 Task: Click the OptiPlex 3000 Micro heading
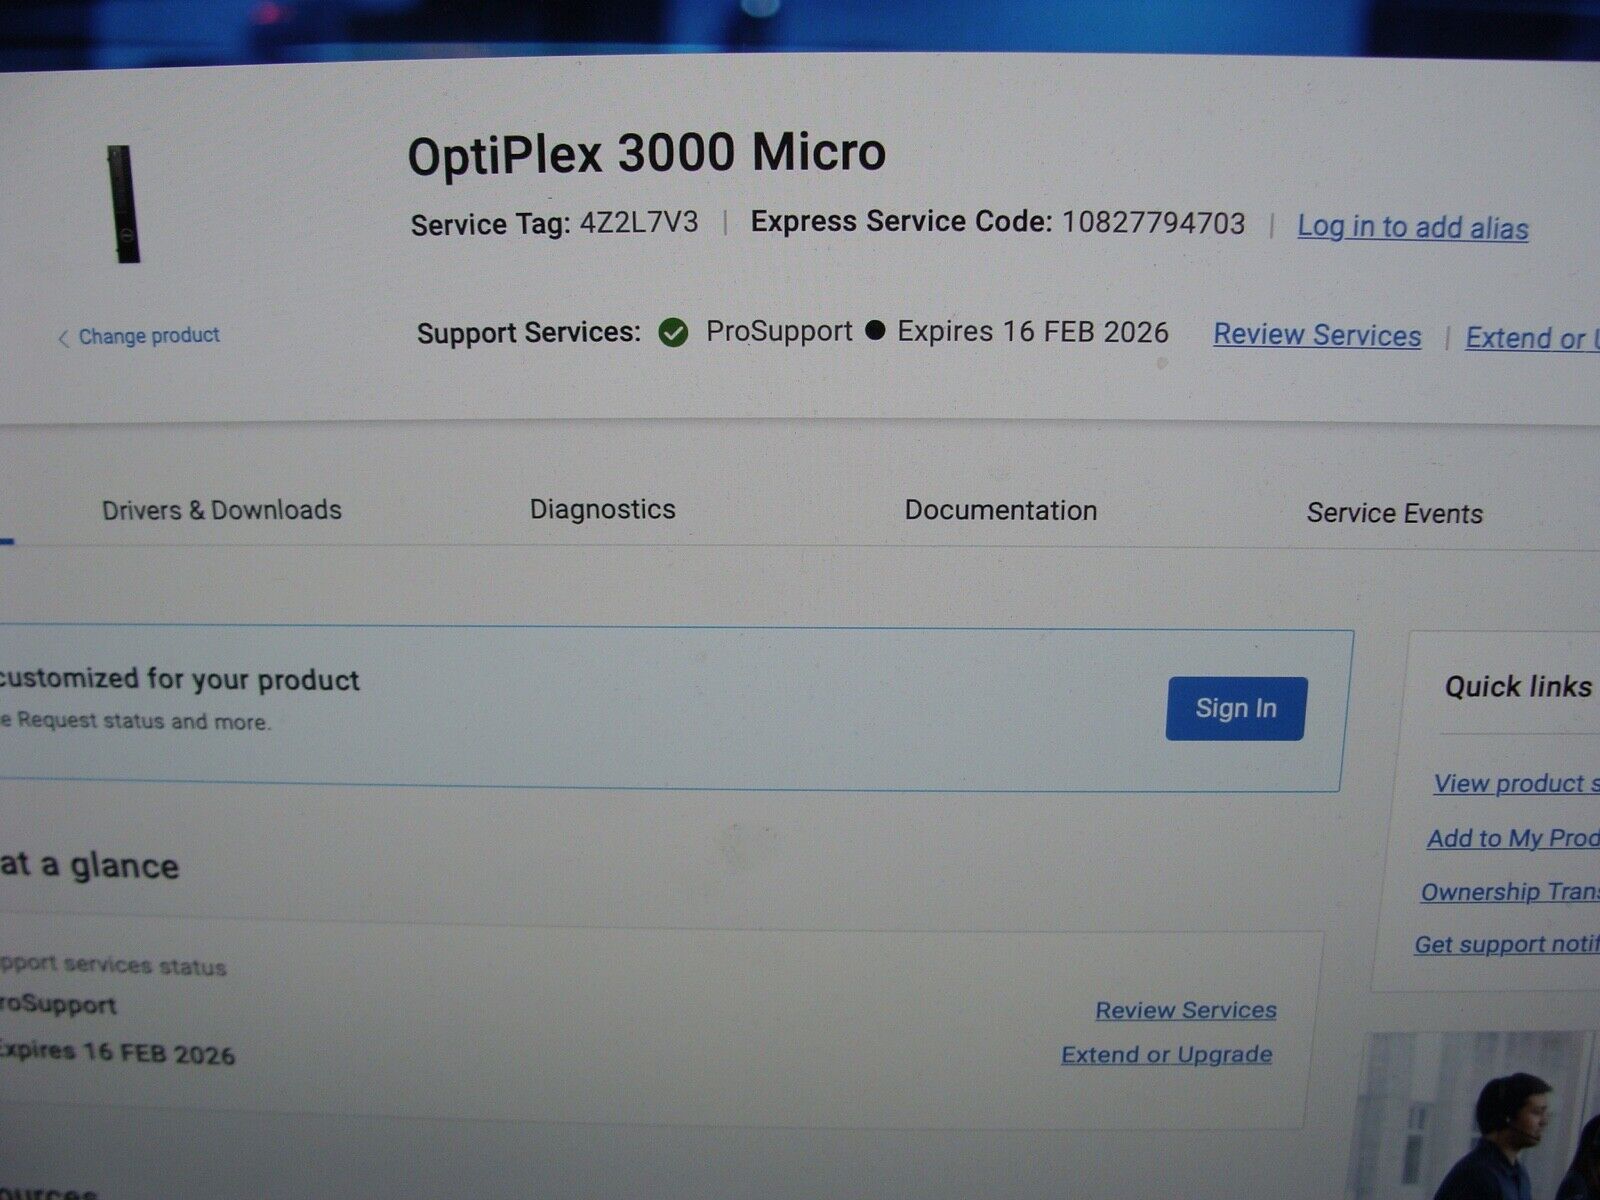pyautogui.click(x=647, y=154)
